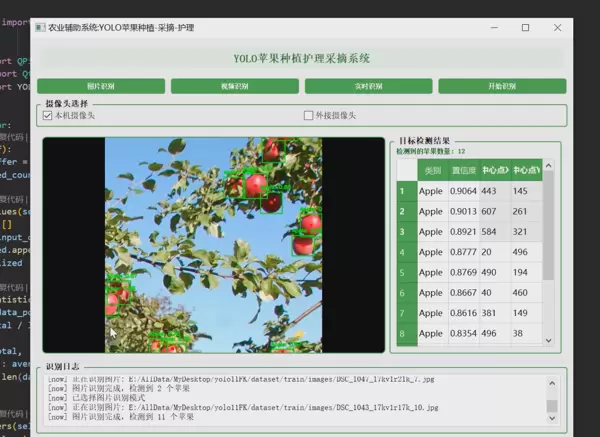This screenshot has width=600, height=437.
Task: Start video recognition with 视频识别 button
Action: tap(235, 87)
